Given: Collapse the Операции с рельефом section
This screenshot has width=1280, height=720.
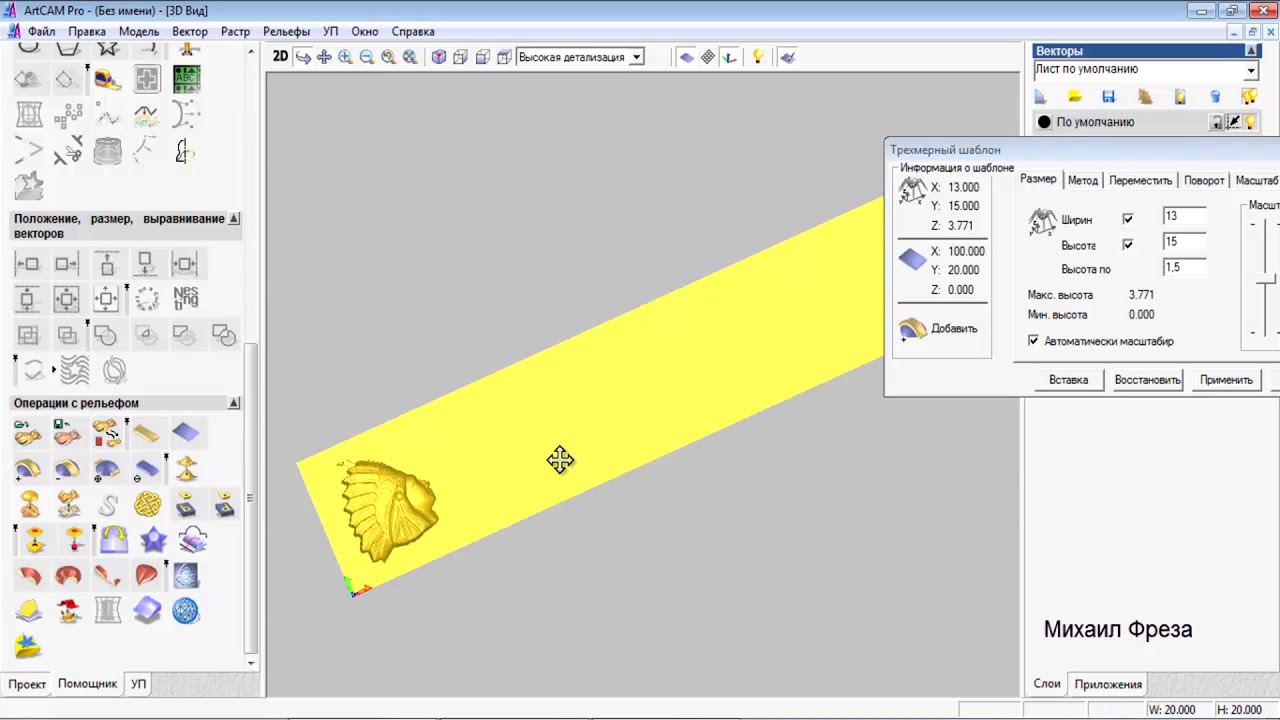Looking at the screenshot, I should click(x=234, y=403).
